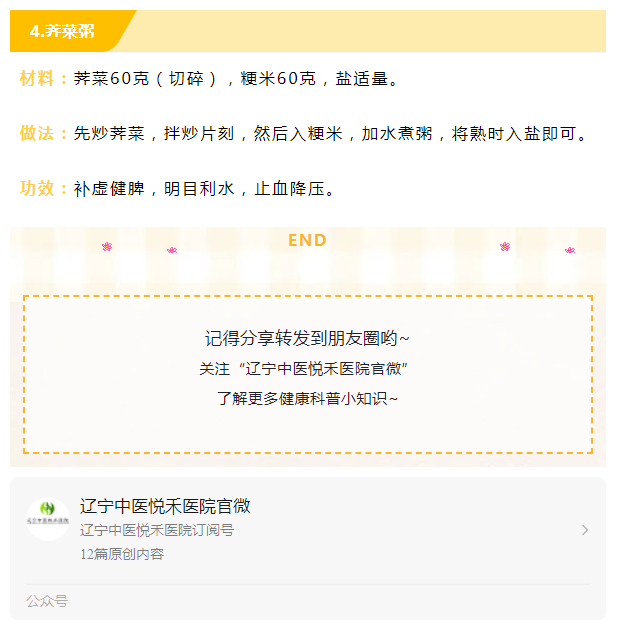Click the ingredients text 荠菜60克（切碎）
This screenshot has width=618, height=633.
coord(145,79)
